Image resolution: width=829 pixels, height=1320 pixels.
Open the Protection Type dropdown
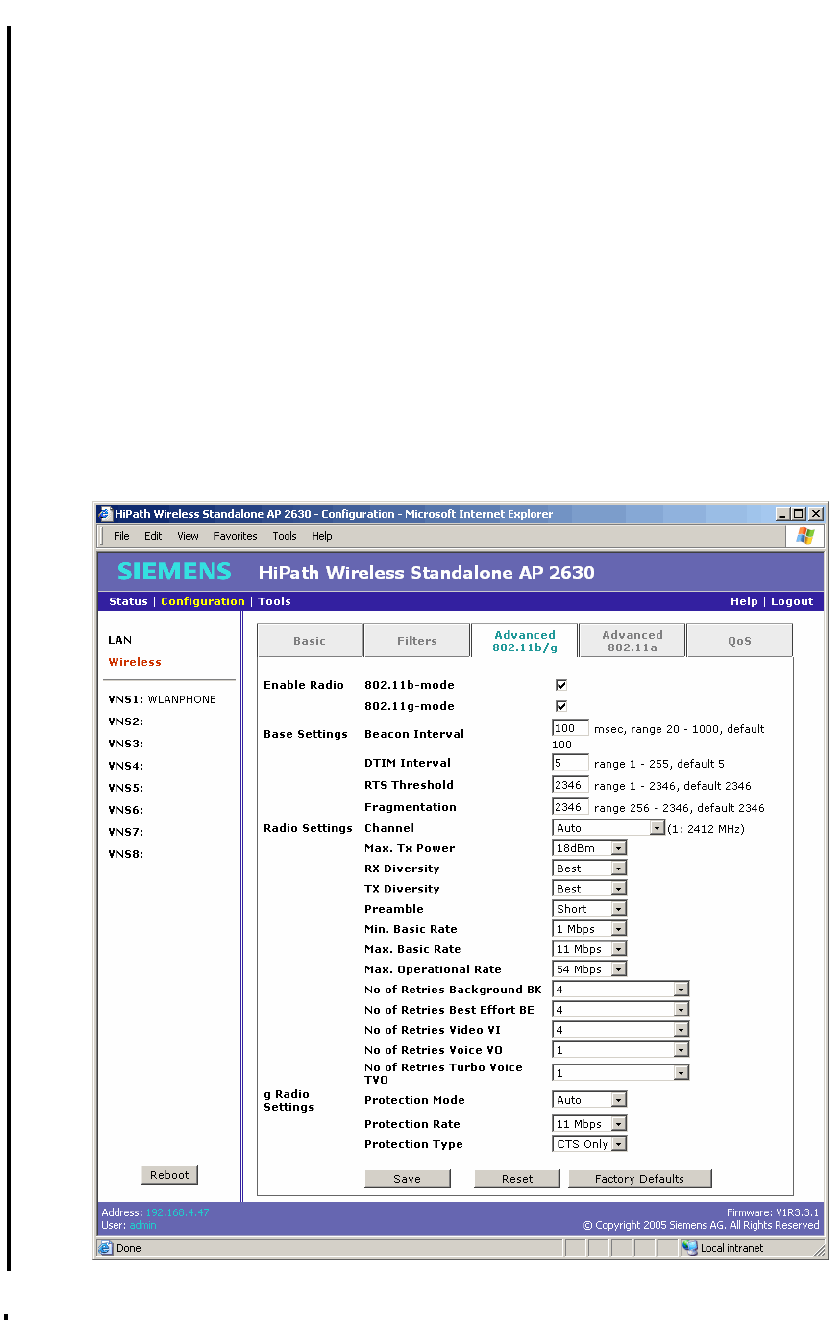(590, 1144)
